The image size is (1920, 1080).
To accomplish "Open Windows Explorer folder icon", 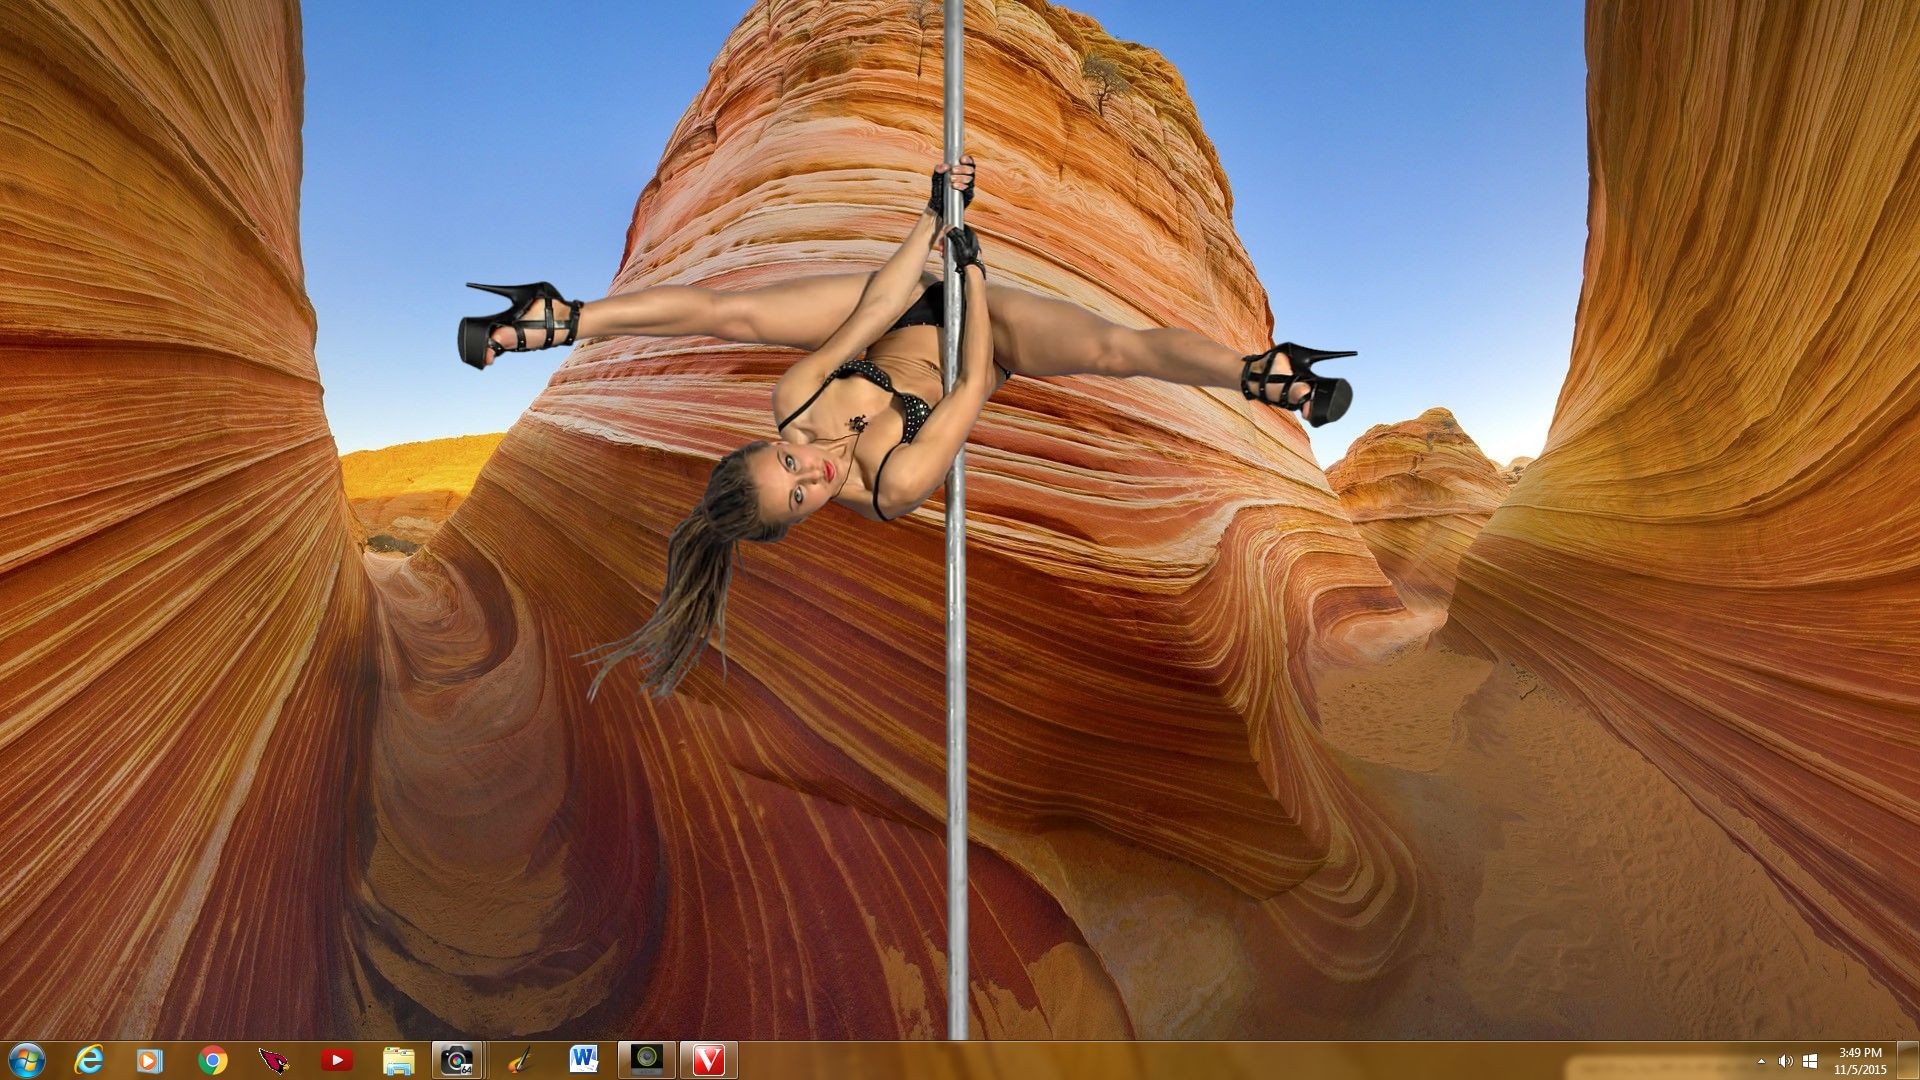I will point(398,1060).
